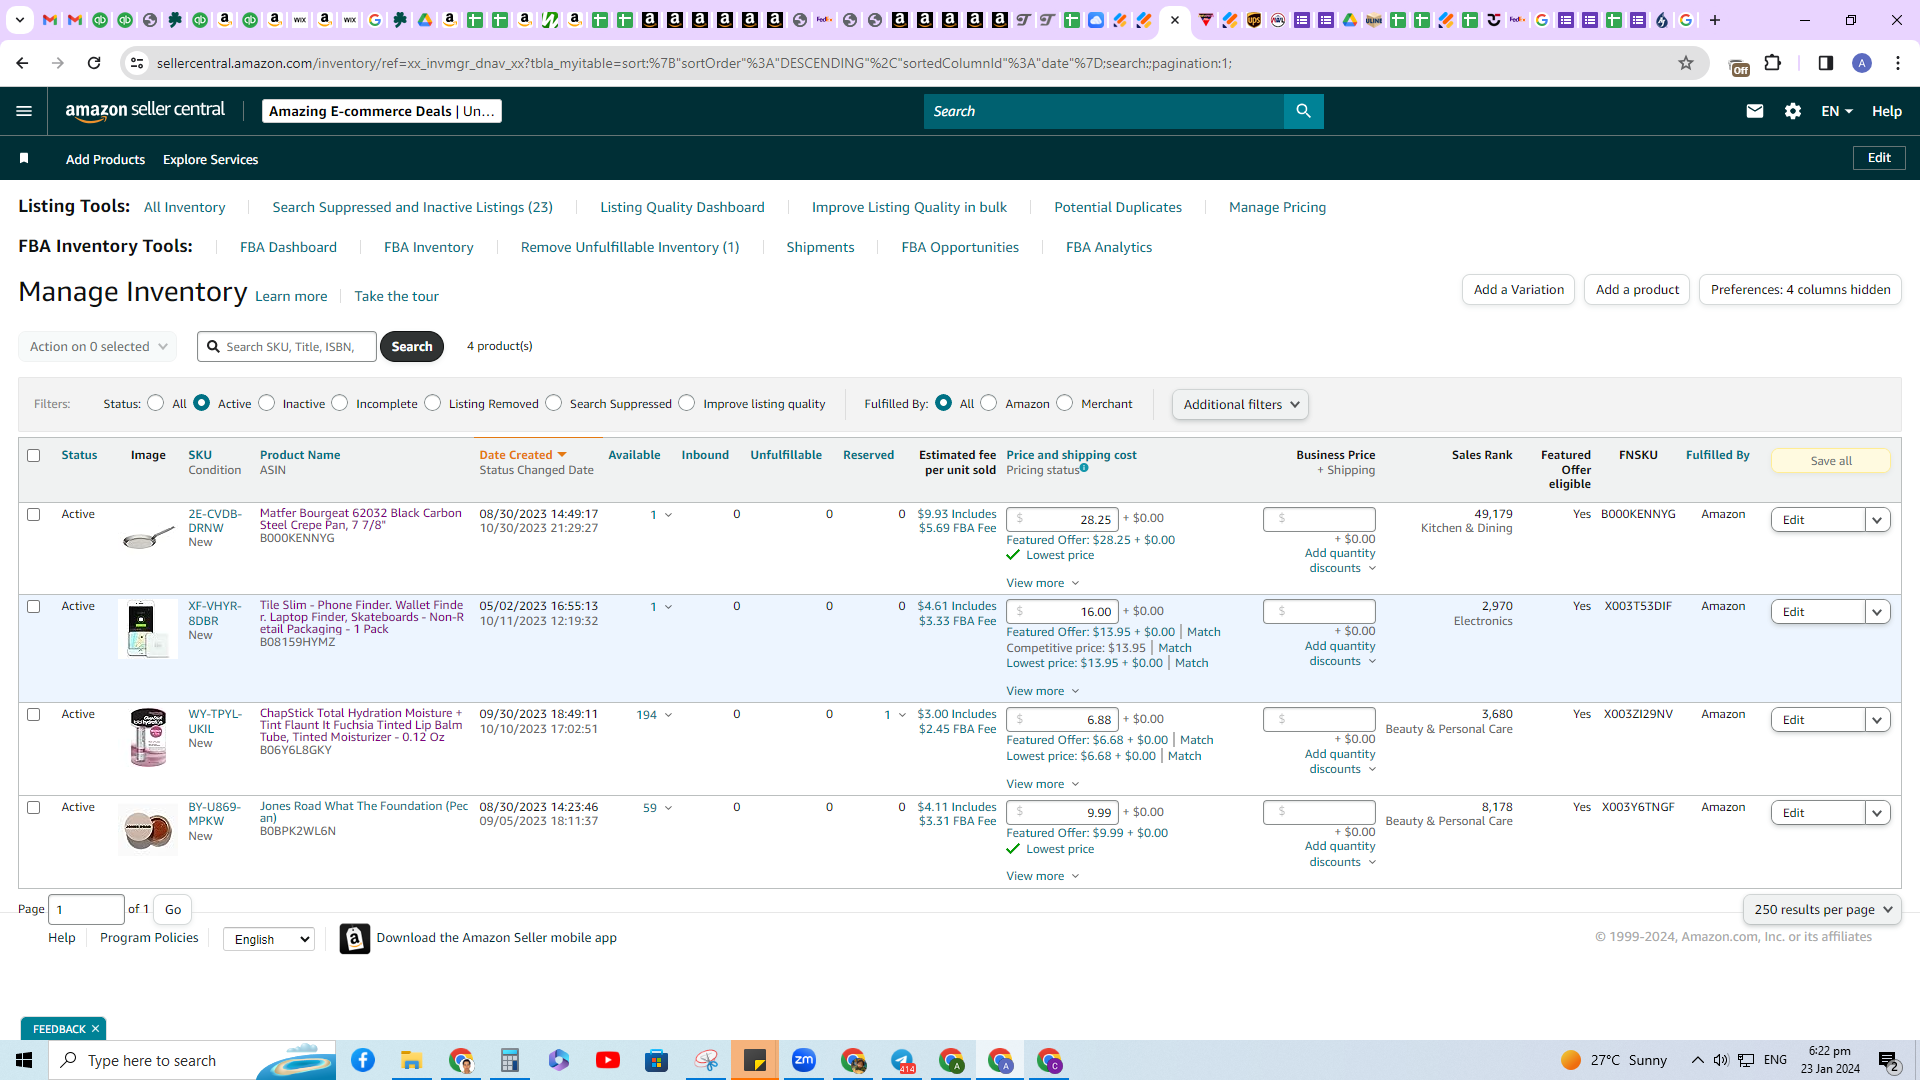Screen dimensions: 1920x1080
Task: Click the Amazon Seller Central logo
Action: point(146,111)
